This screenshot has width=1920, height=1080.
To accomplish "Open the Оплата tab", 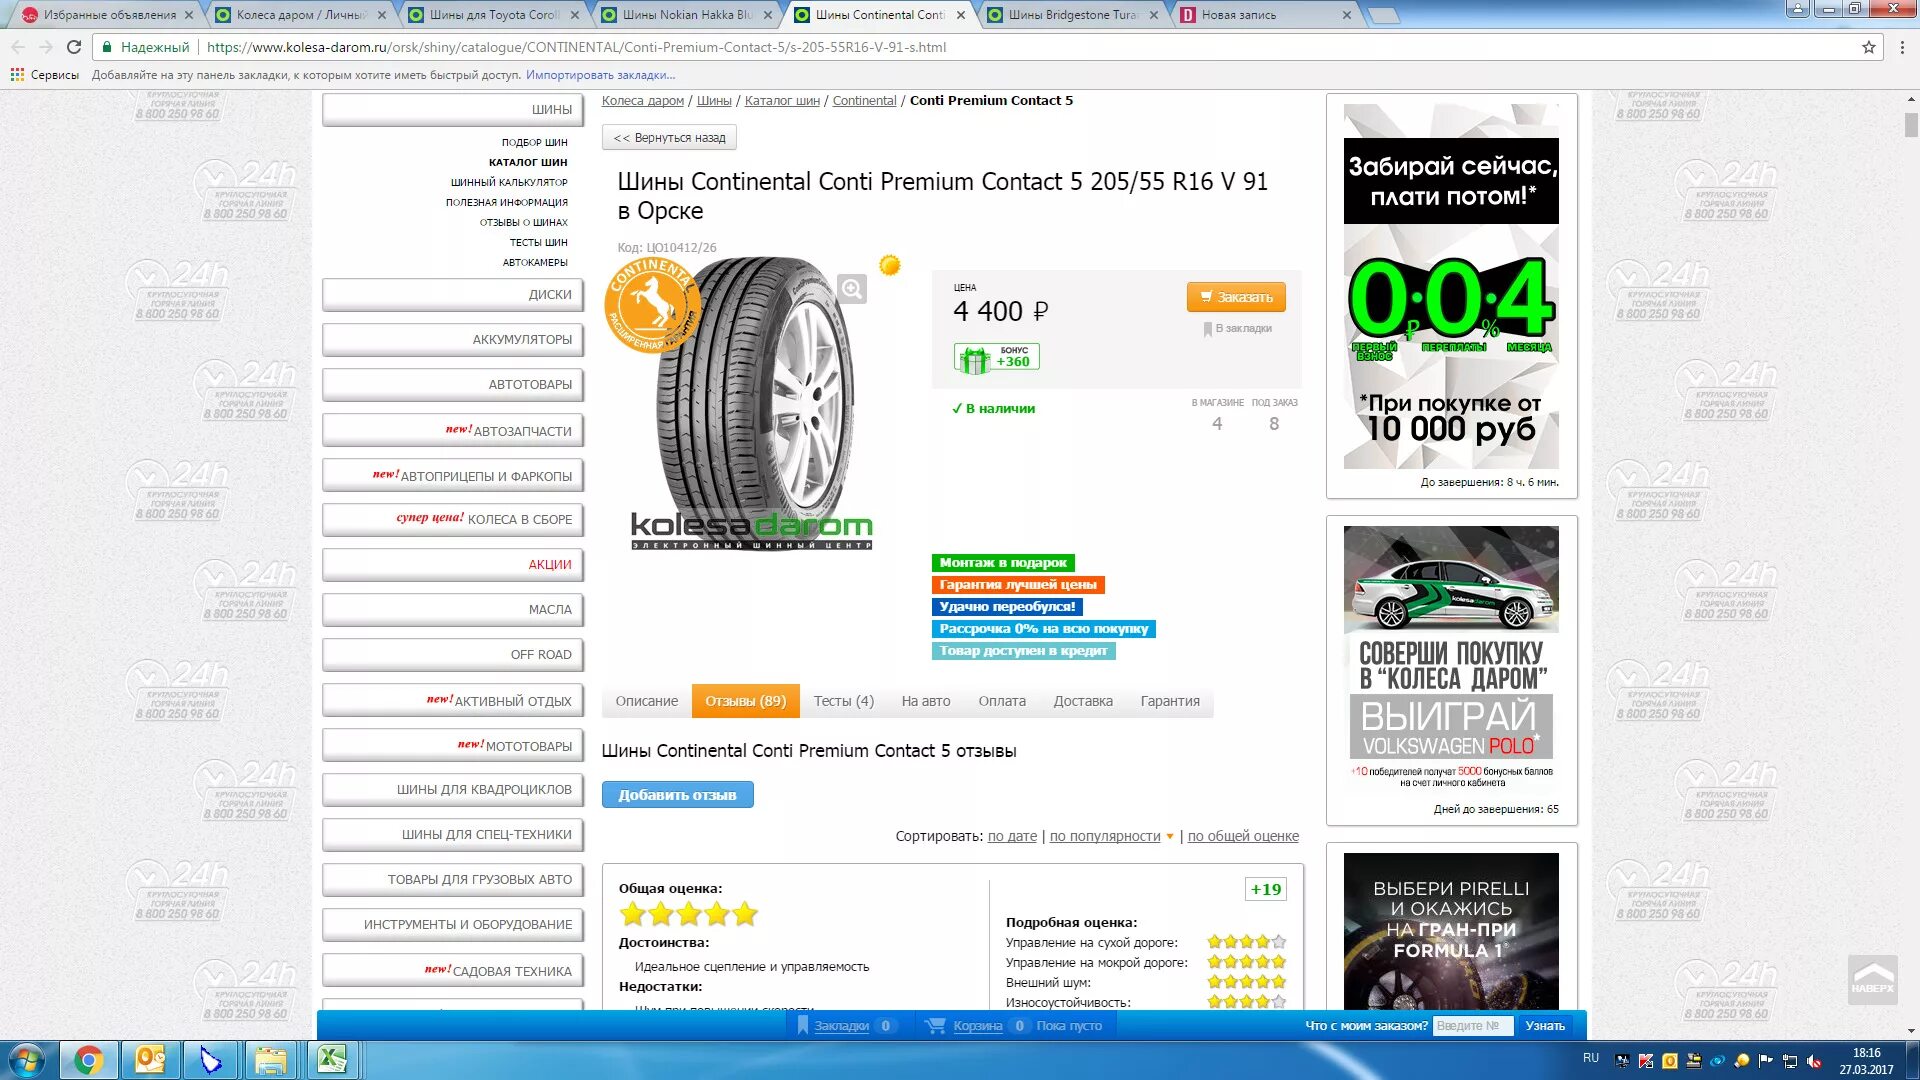I will tap(1002, 701).
